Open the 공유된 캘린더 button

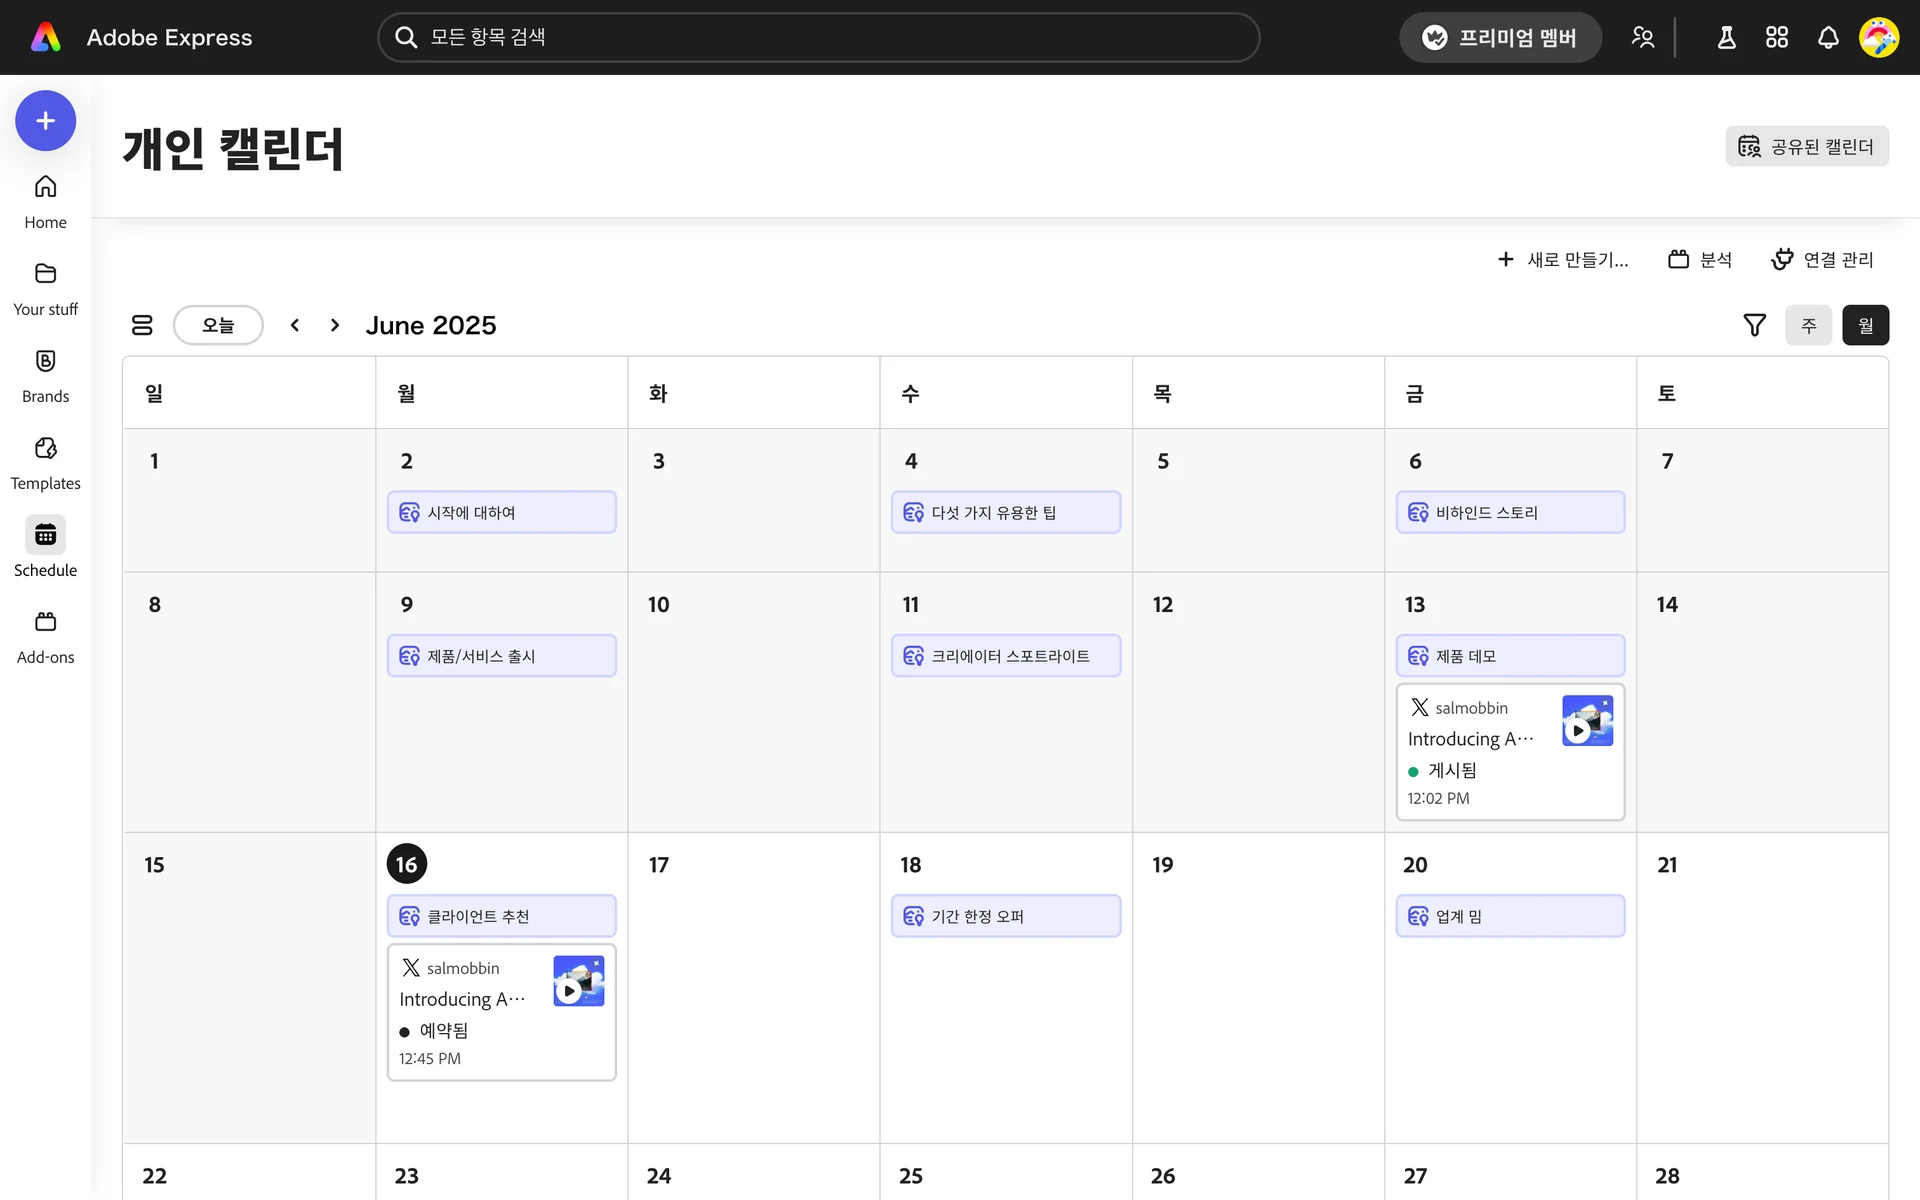tap(1806, 146)
